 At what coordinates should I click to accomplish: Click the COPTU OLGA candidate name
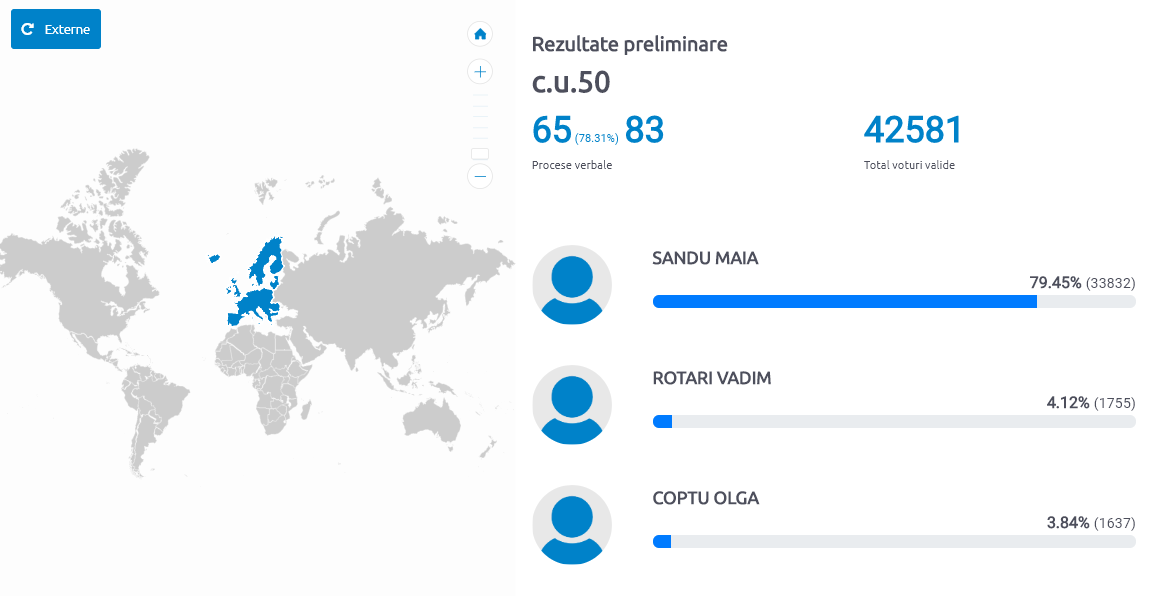[705, 498]
